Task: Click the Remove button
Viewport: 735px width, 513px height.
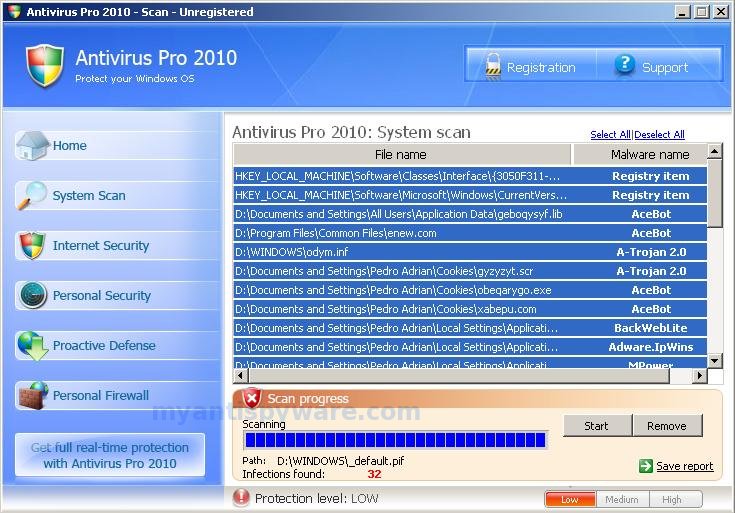Action: [x=668, y=425]
